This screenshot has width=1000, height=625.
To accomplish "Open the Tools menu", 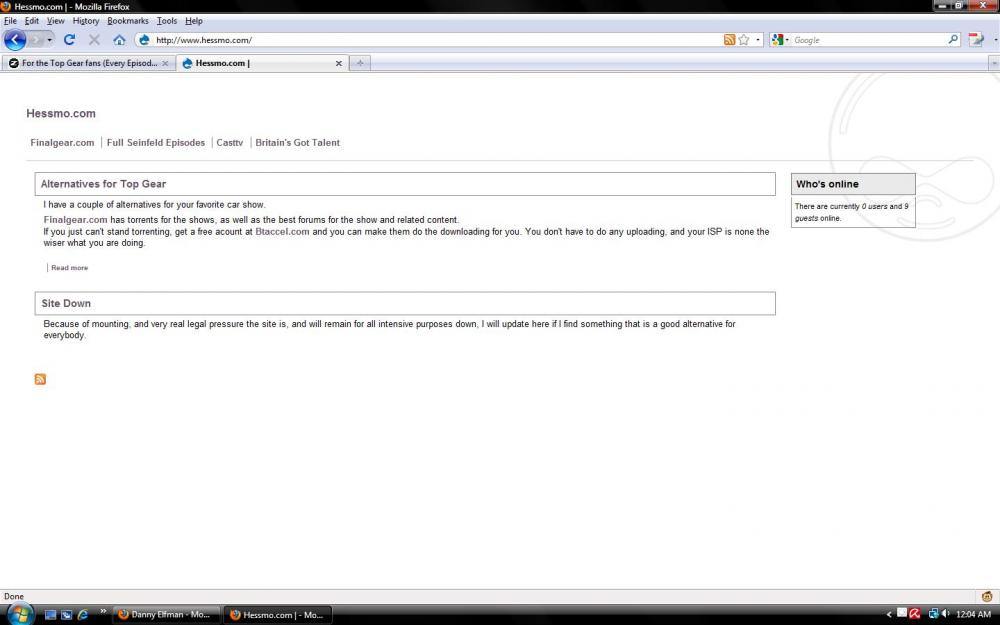I will click(x=167, y=20).
